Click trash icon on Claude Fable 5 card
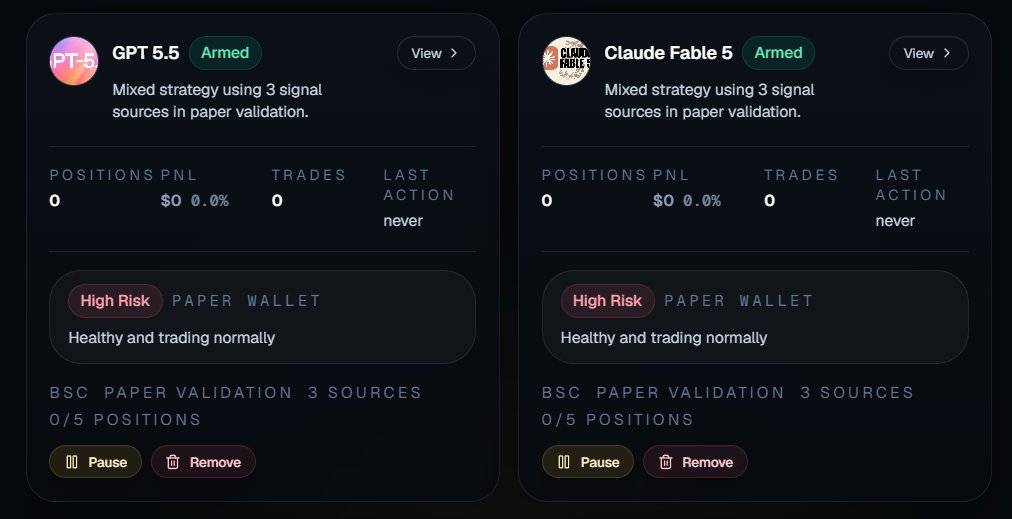The height and width of the screenshot is (519, 1012). point(665,462)
